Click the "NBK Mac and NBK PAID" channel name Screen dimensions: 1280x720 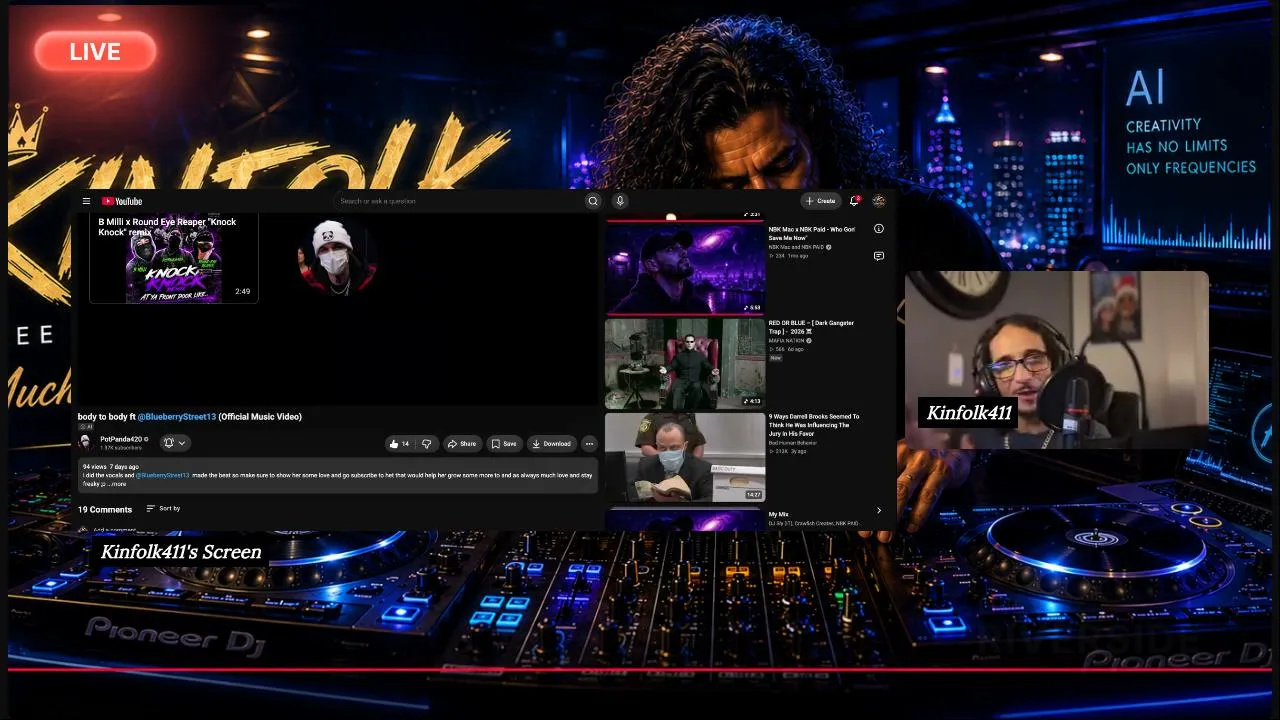(796, 247)
